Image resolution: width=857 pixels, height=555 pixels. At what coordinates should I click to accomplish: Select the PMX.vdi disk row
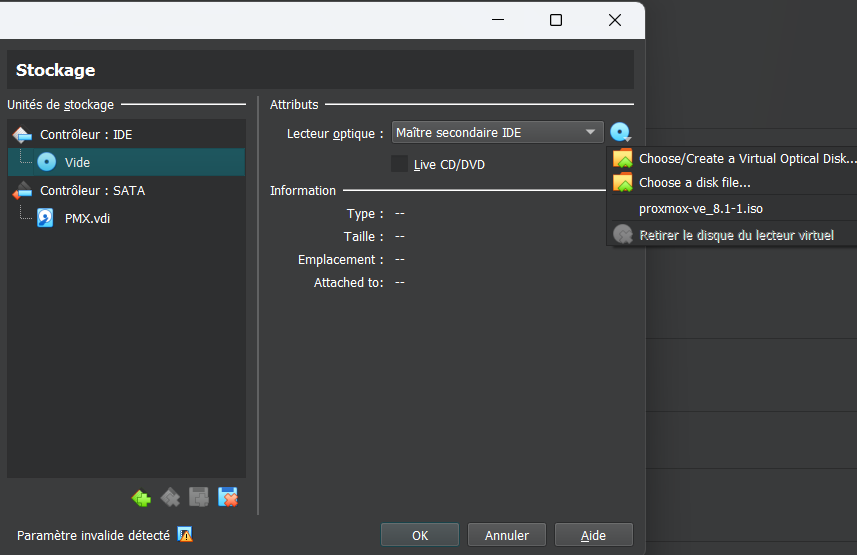click(126, 218)
